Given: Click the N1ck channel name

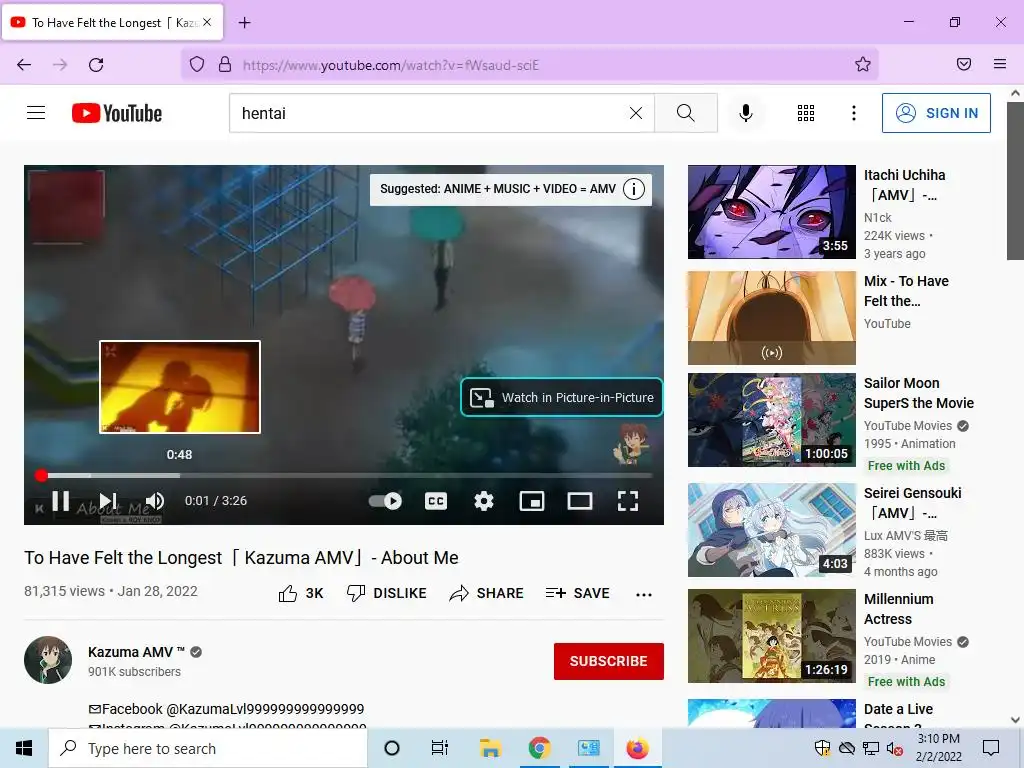Looking at the screenshot, I should click(x=877, y=217).
